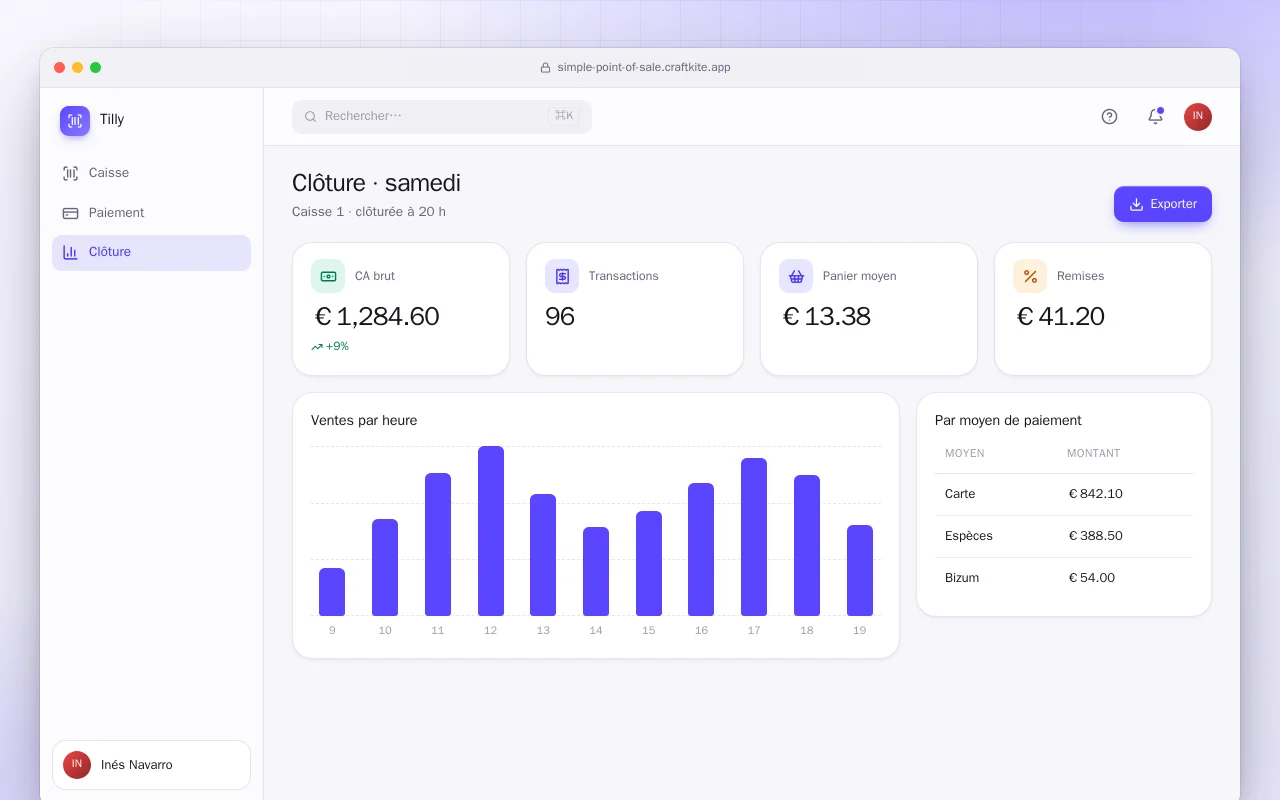Click the Remises percent icon
The image size is (1280, 800).
click(1030, 276)
